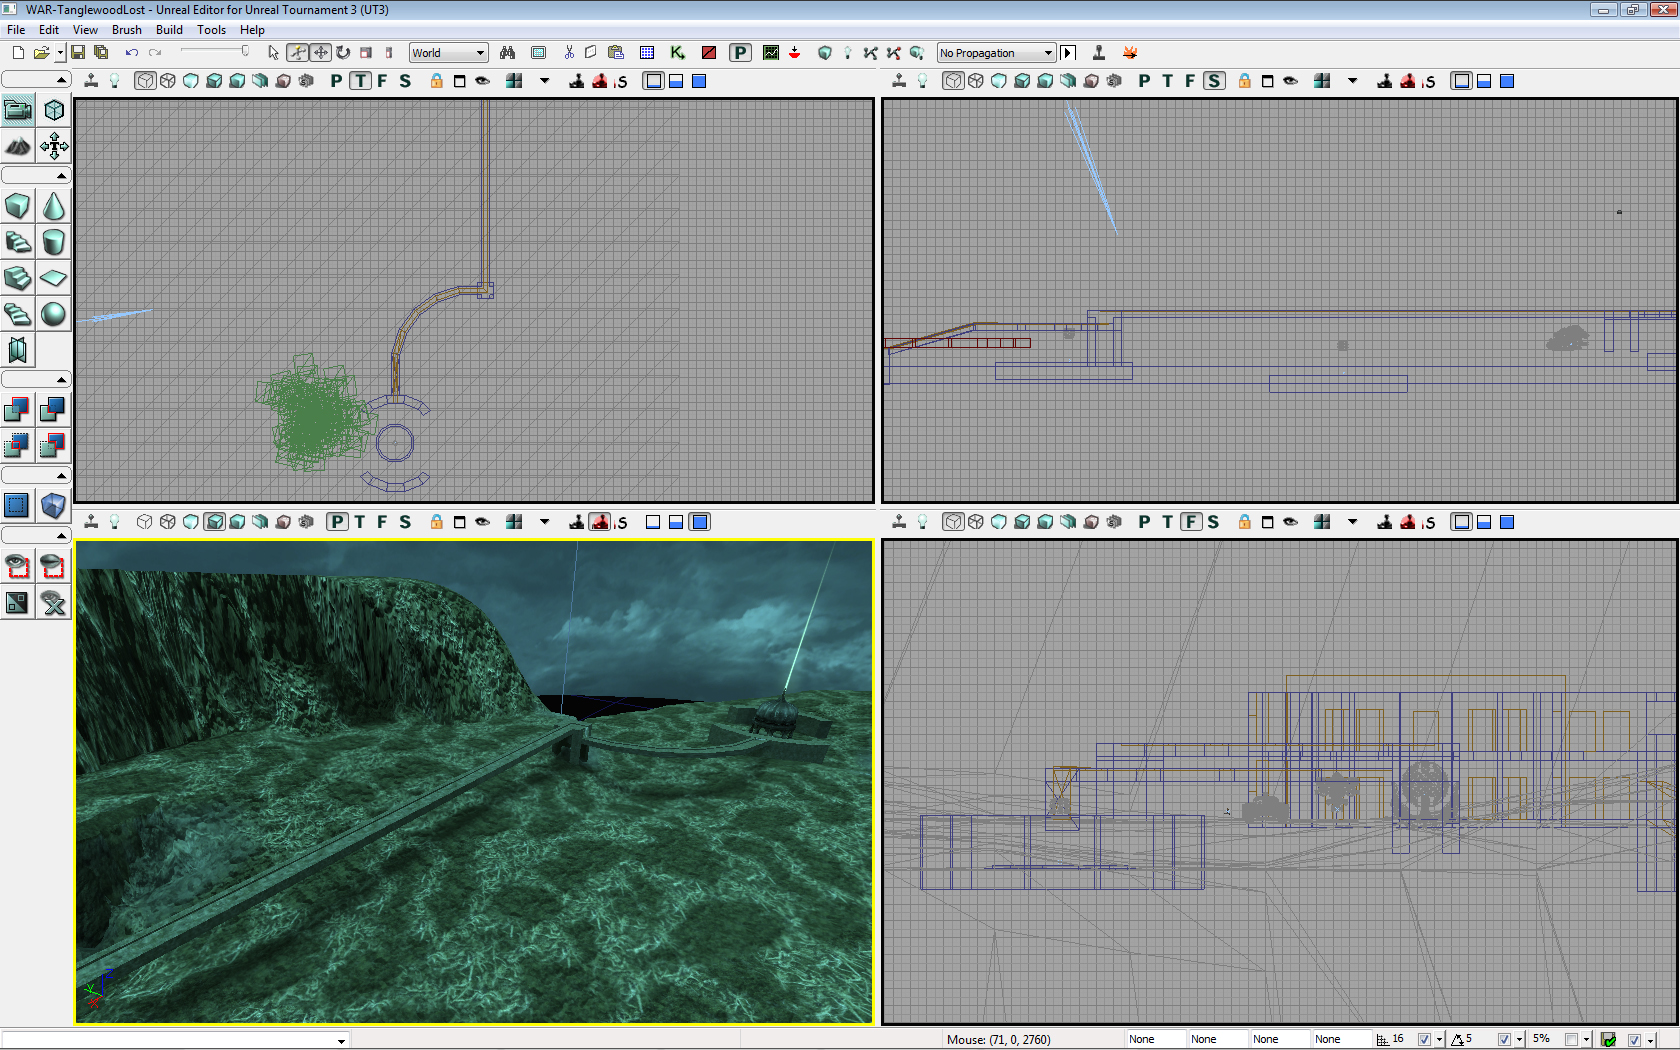The height and width of the screenshot is (1050, 1680).
Task: Expand arrow next to Open file icon
Action: pos(60,53)
